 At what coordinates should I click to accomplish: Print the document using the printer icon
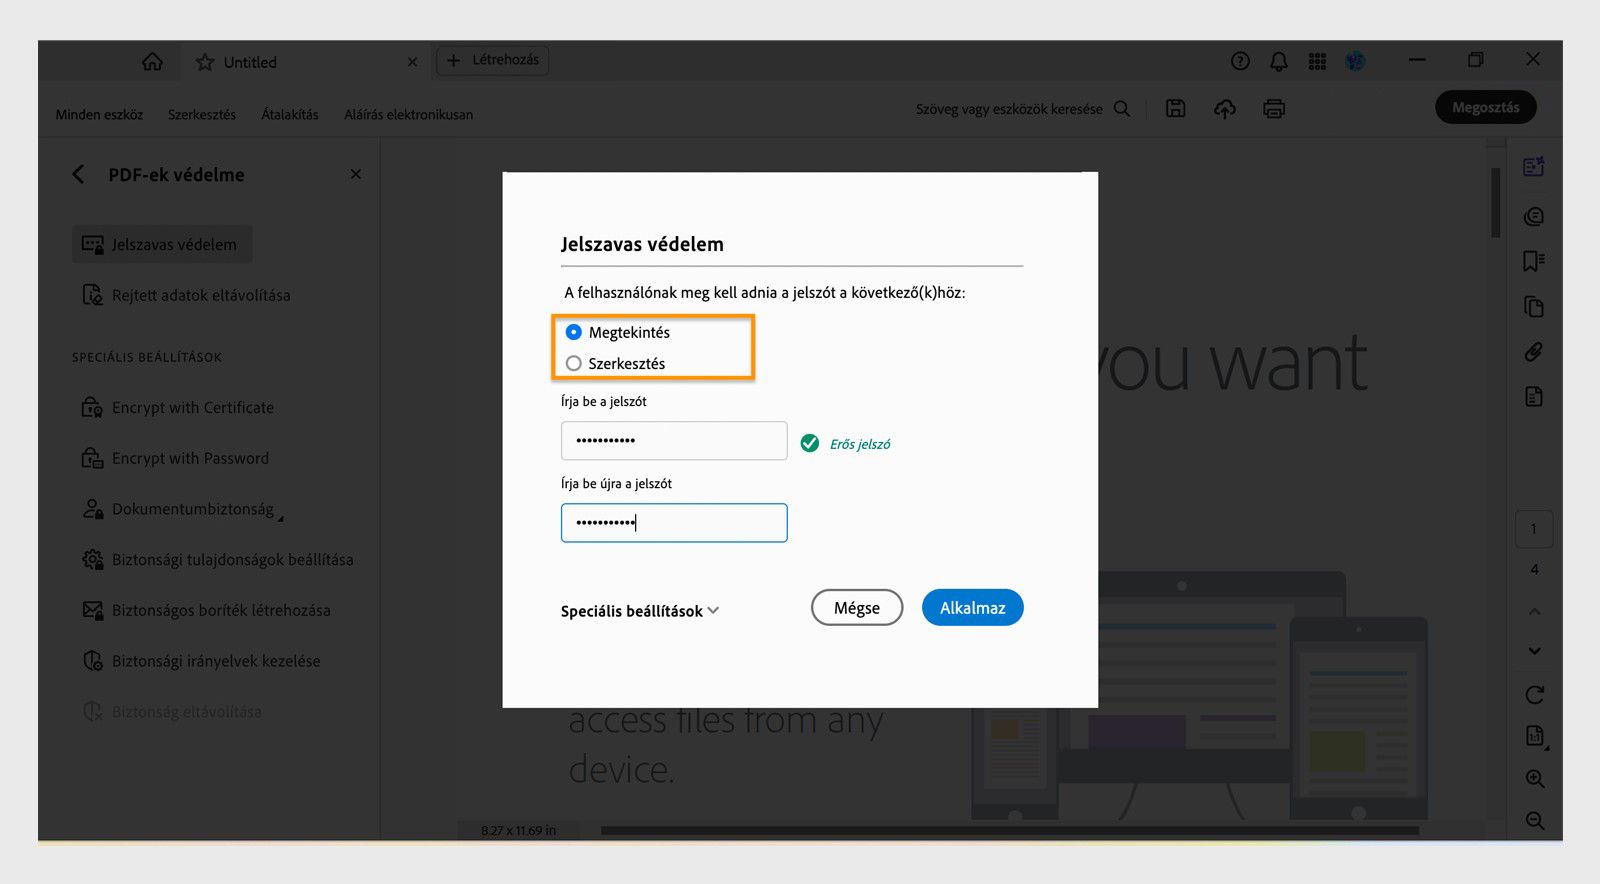[1274, 109]
